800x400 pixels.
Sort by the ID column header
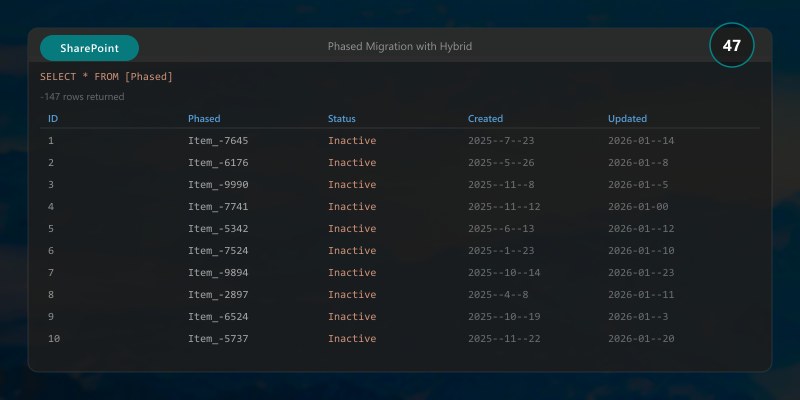(x=53, y=118)
